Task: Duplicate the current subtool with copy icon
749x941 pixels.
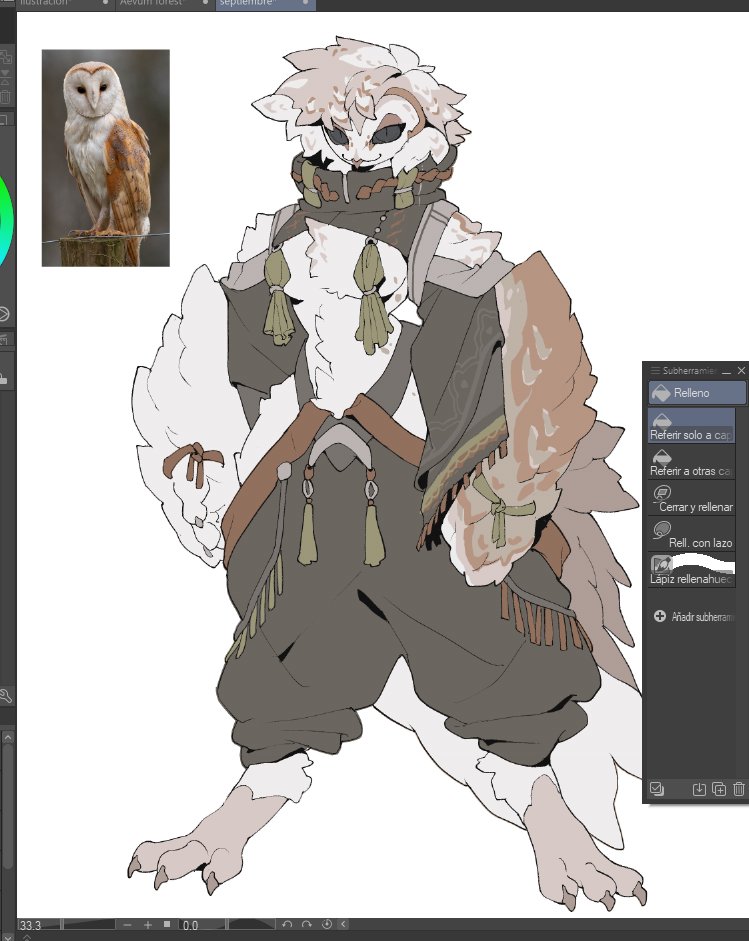Action: click(719, 789)
